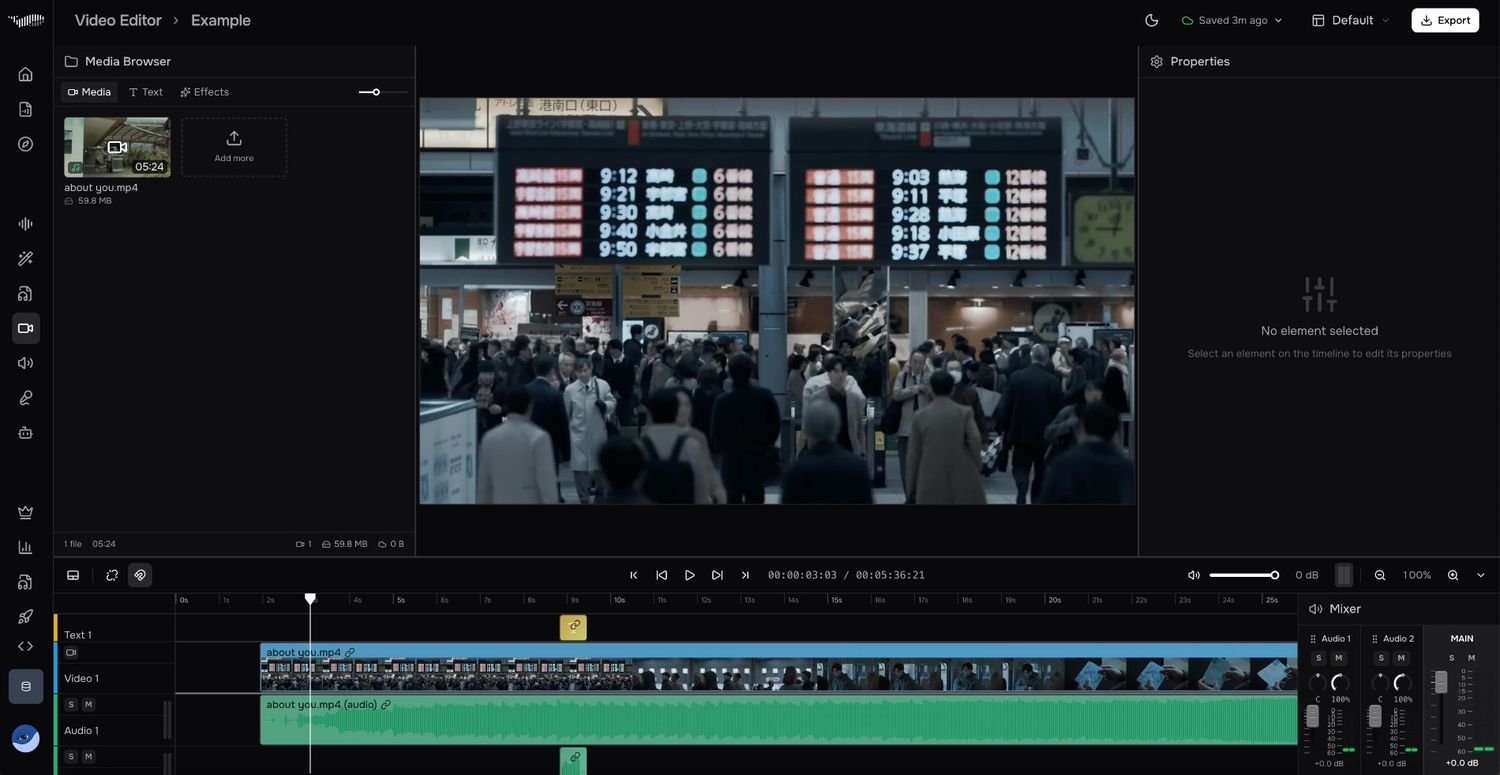This screenshot has height=775, width=1500.
Task: Select the about you.mp4 thumbnail
Action: (116, 147)
